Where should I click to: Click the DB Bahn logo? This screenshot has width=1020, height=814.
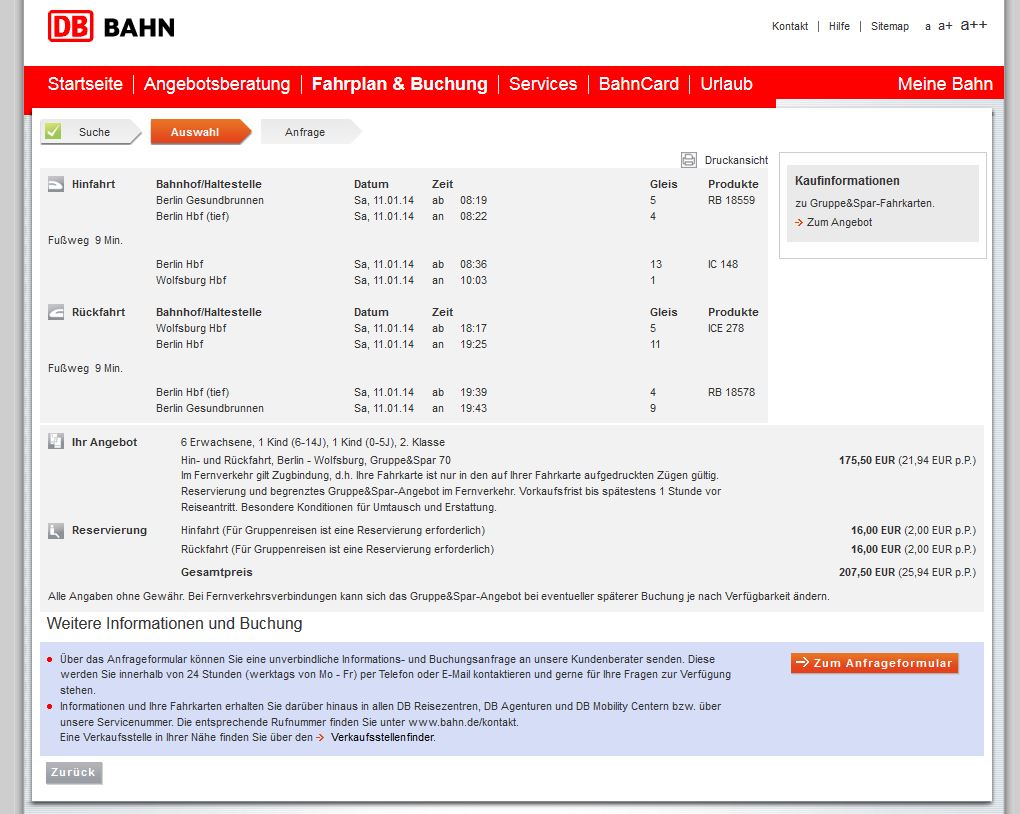[x=111, y=27]
